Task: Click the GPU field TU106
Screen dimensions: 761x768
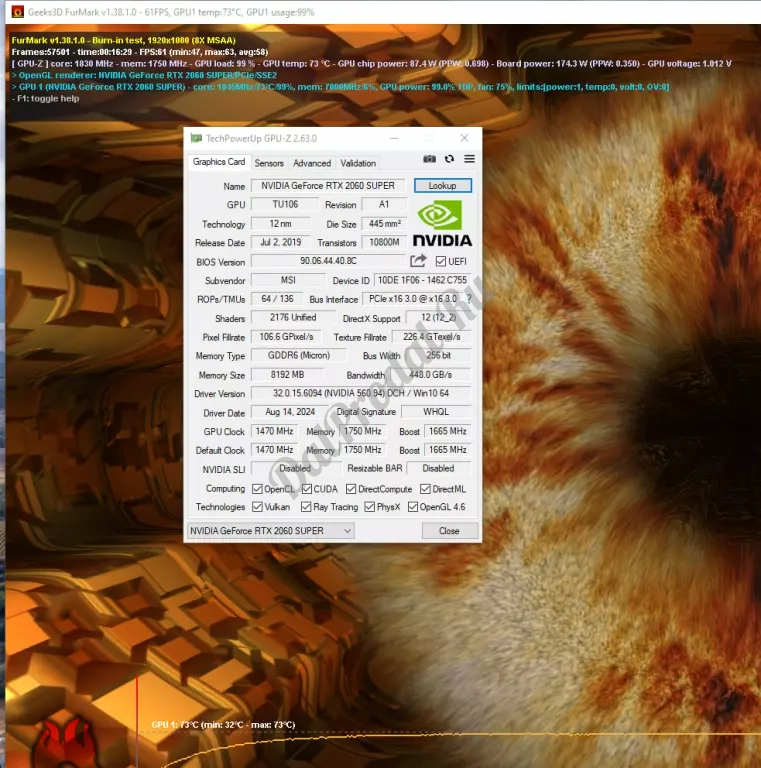Action: click(x=285, y=204)
